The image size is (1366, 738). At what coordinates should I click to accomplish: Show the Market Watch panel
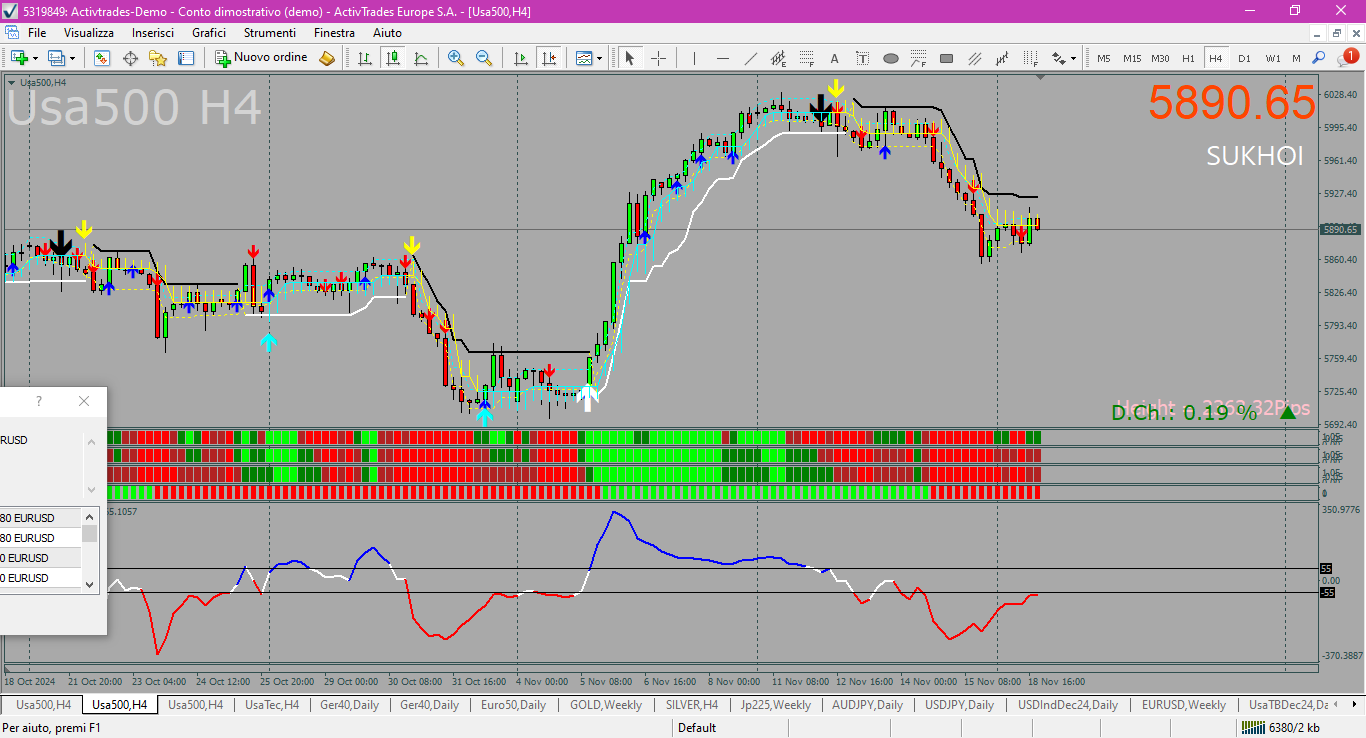(101, 58)
